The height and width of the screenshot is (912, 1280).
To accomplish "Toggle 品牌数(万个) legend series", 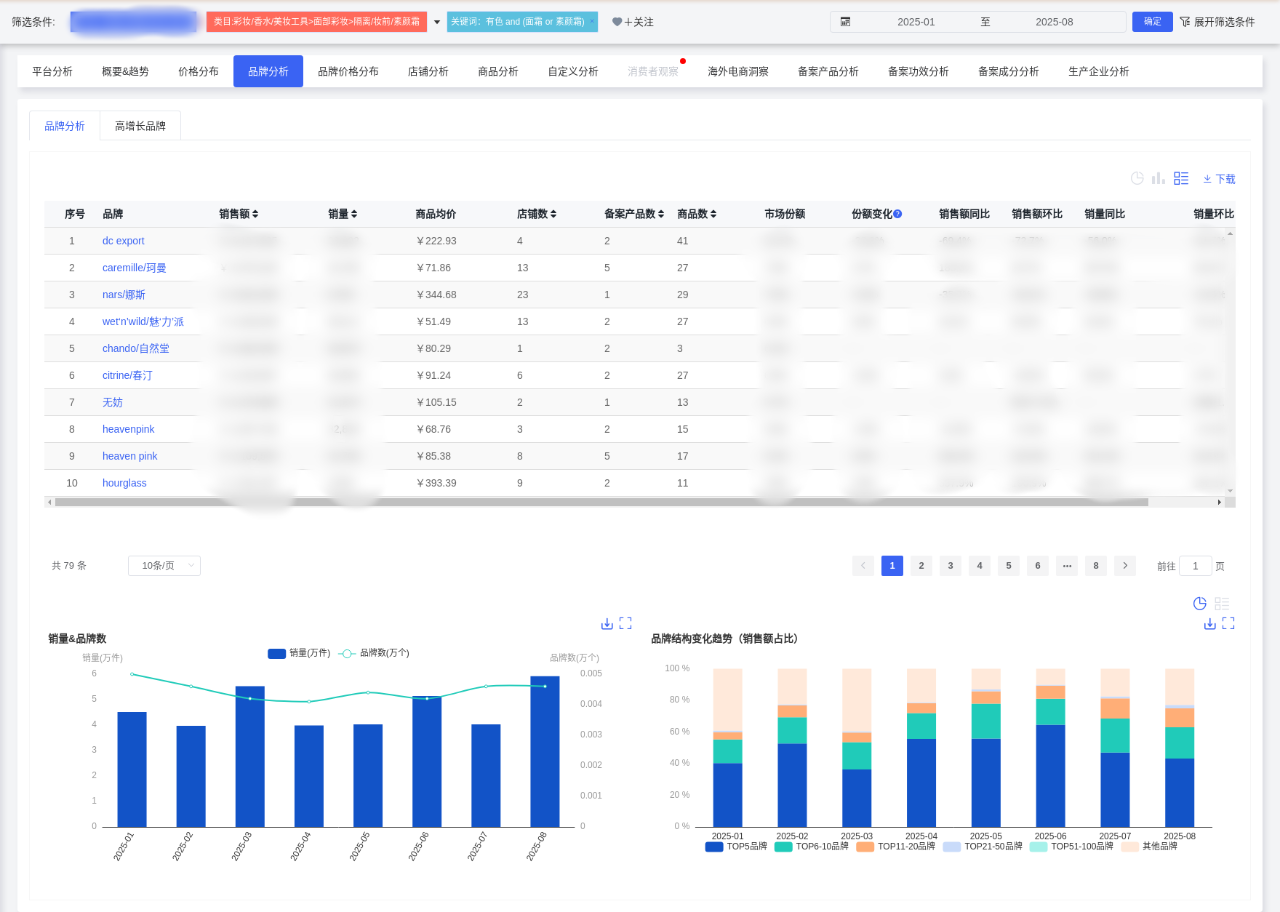I will pos(373,653).
